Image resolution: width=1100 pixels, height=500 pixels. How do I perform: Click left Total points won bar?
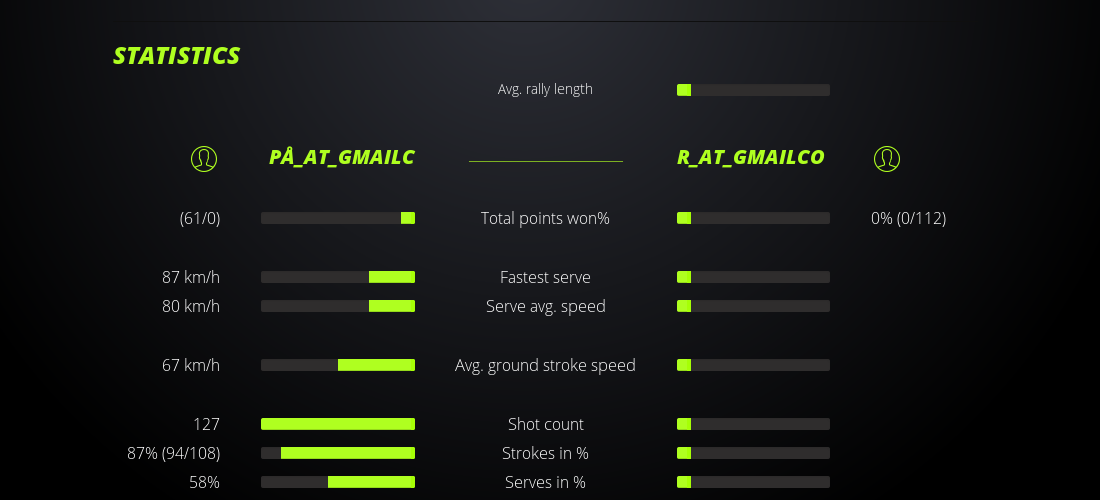point(338,218)
